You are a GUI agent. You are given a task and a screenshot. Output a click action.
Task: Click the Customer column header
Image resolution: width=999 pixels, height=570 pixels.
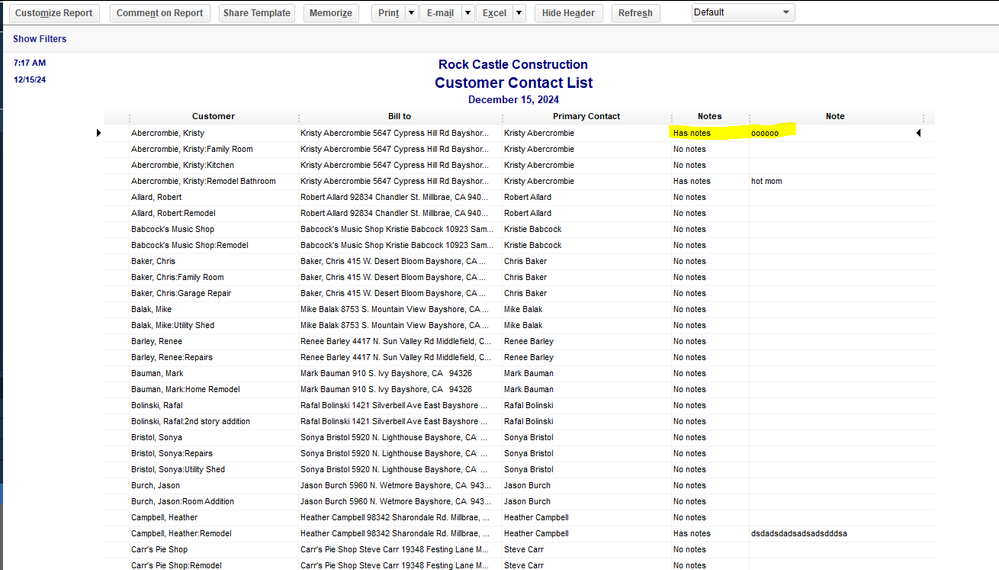[213, 117]
